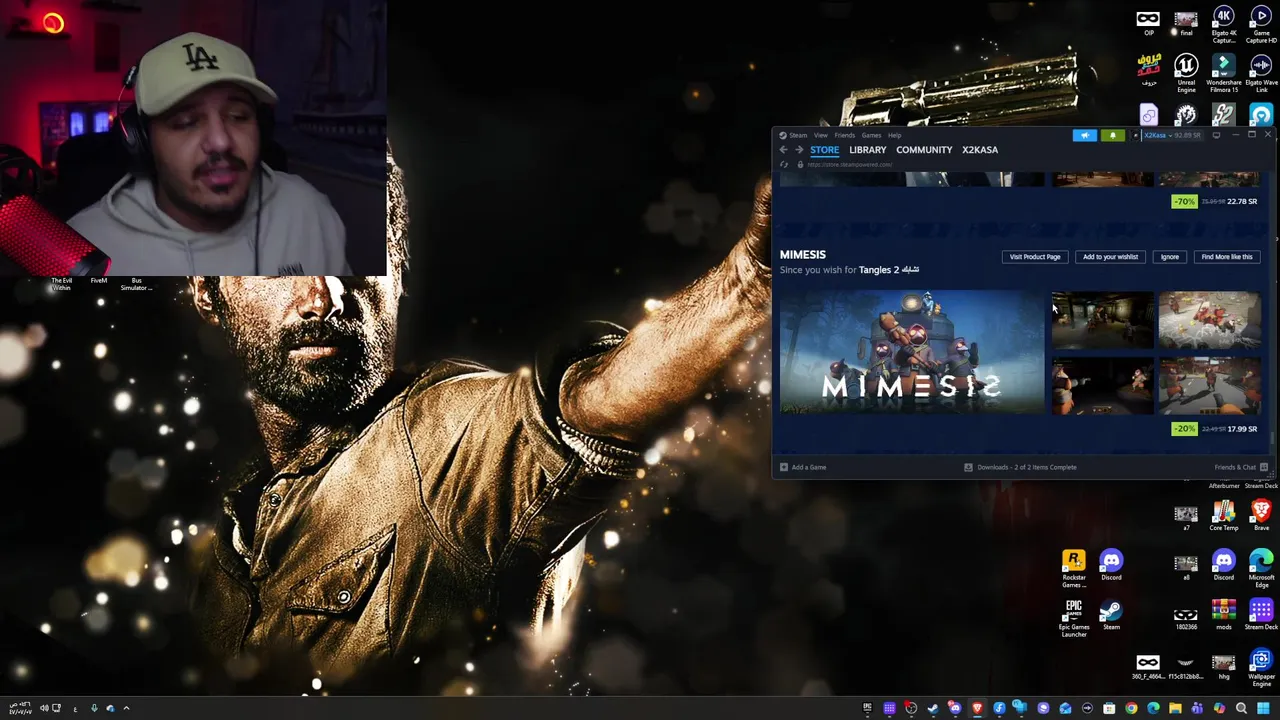Open the Friends menu in Steam
The image size is (1280, 720).
(845, 135)
